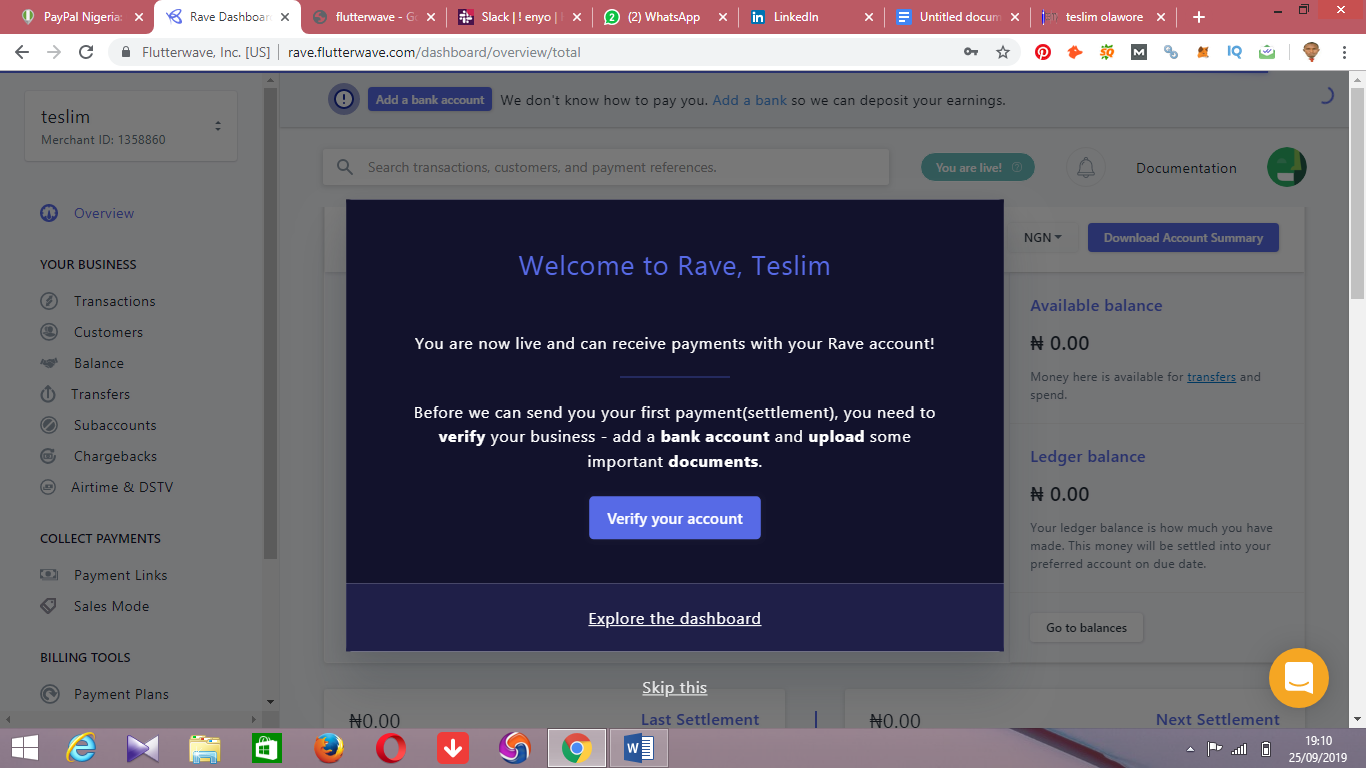Open Chargebacks in the sidebar
This screenshot has width=1366, height=768.
pos(116,456)
